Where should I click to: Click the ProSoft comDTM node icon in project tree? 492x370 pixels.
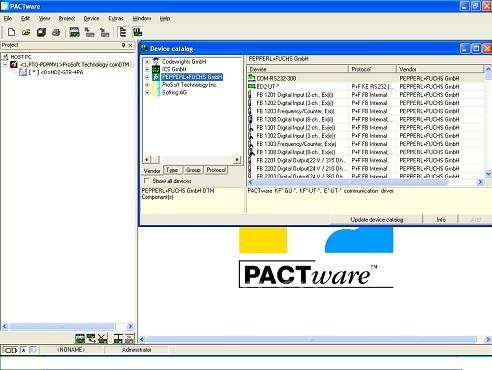coord(14,64)
